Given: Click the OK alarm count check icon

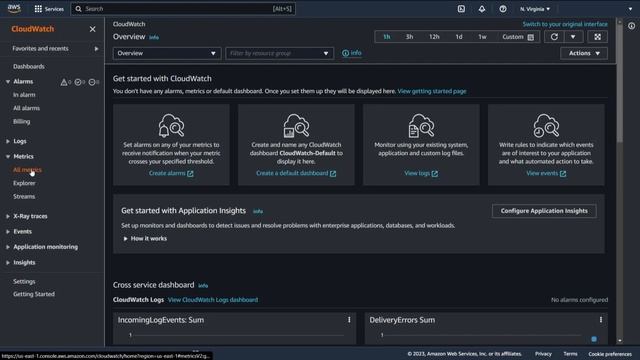Looking at the screenshot, I should [x=78, y=82].
